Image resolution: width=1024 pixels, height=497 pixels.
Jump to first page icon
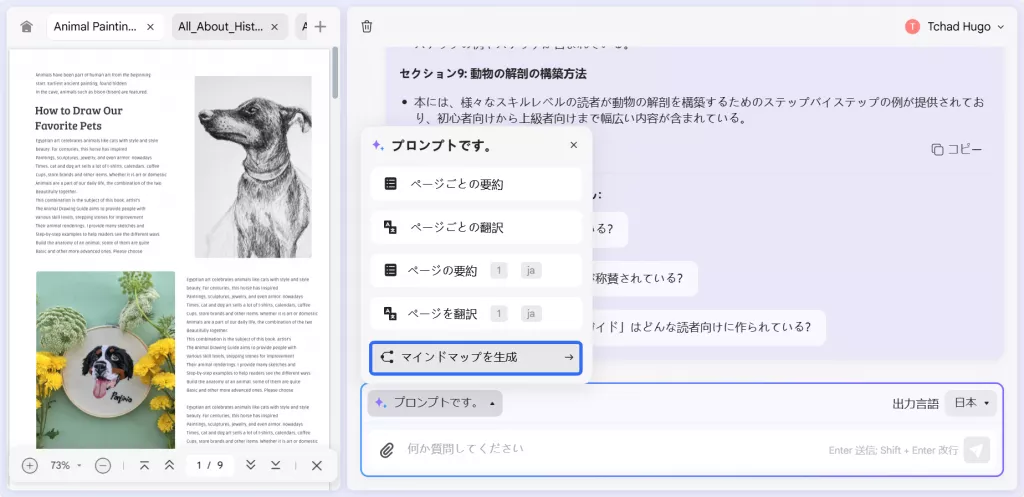[x=145, y=466]
